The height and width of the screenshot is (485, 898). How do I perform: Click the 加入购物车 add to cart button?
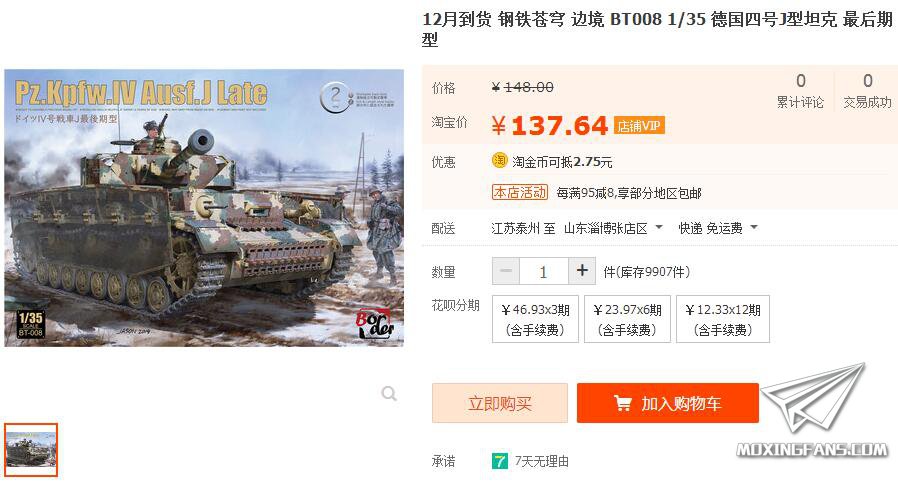(x=668, y=403)
